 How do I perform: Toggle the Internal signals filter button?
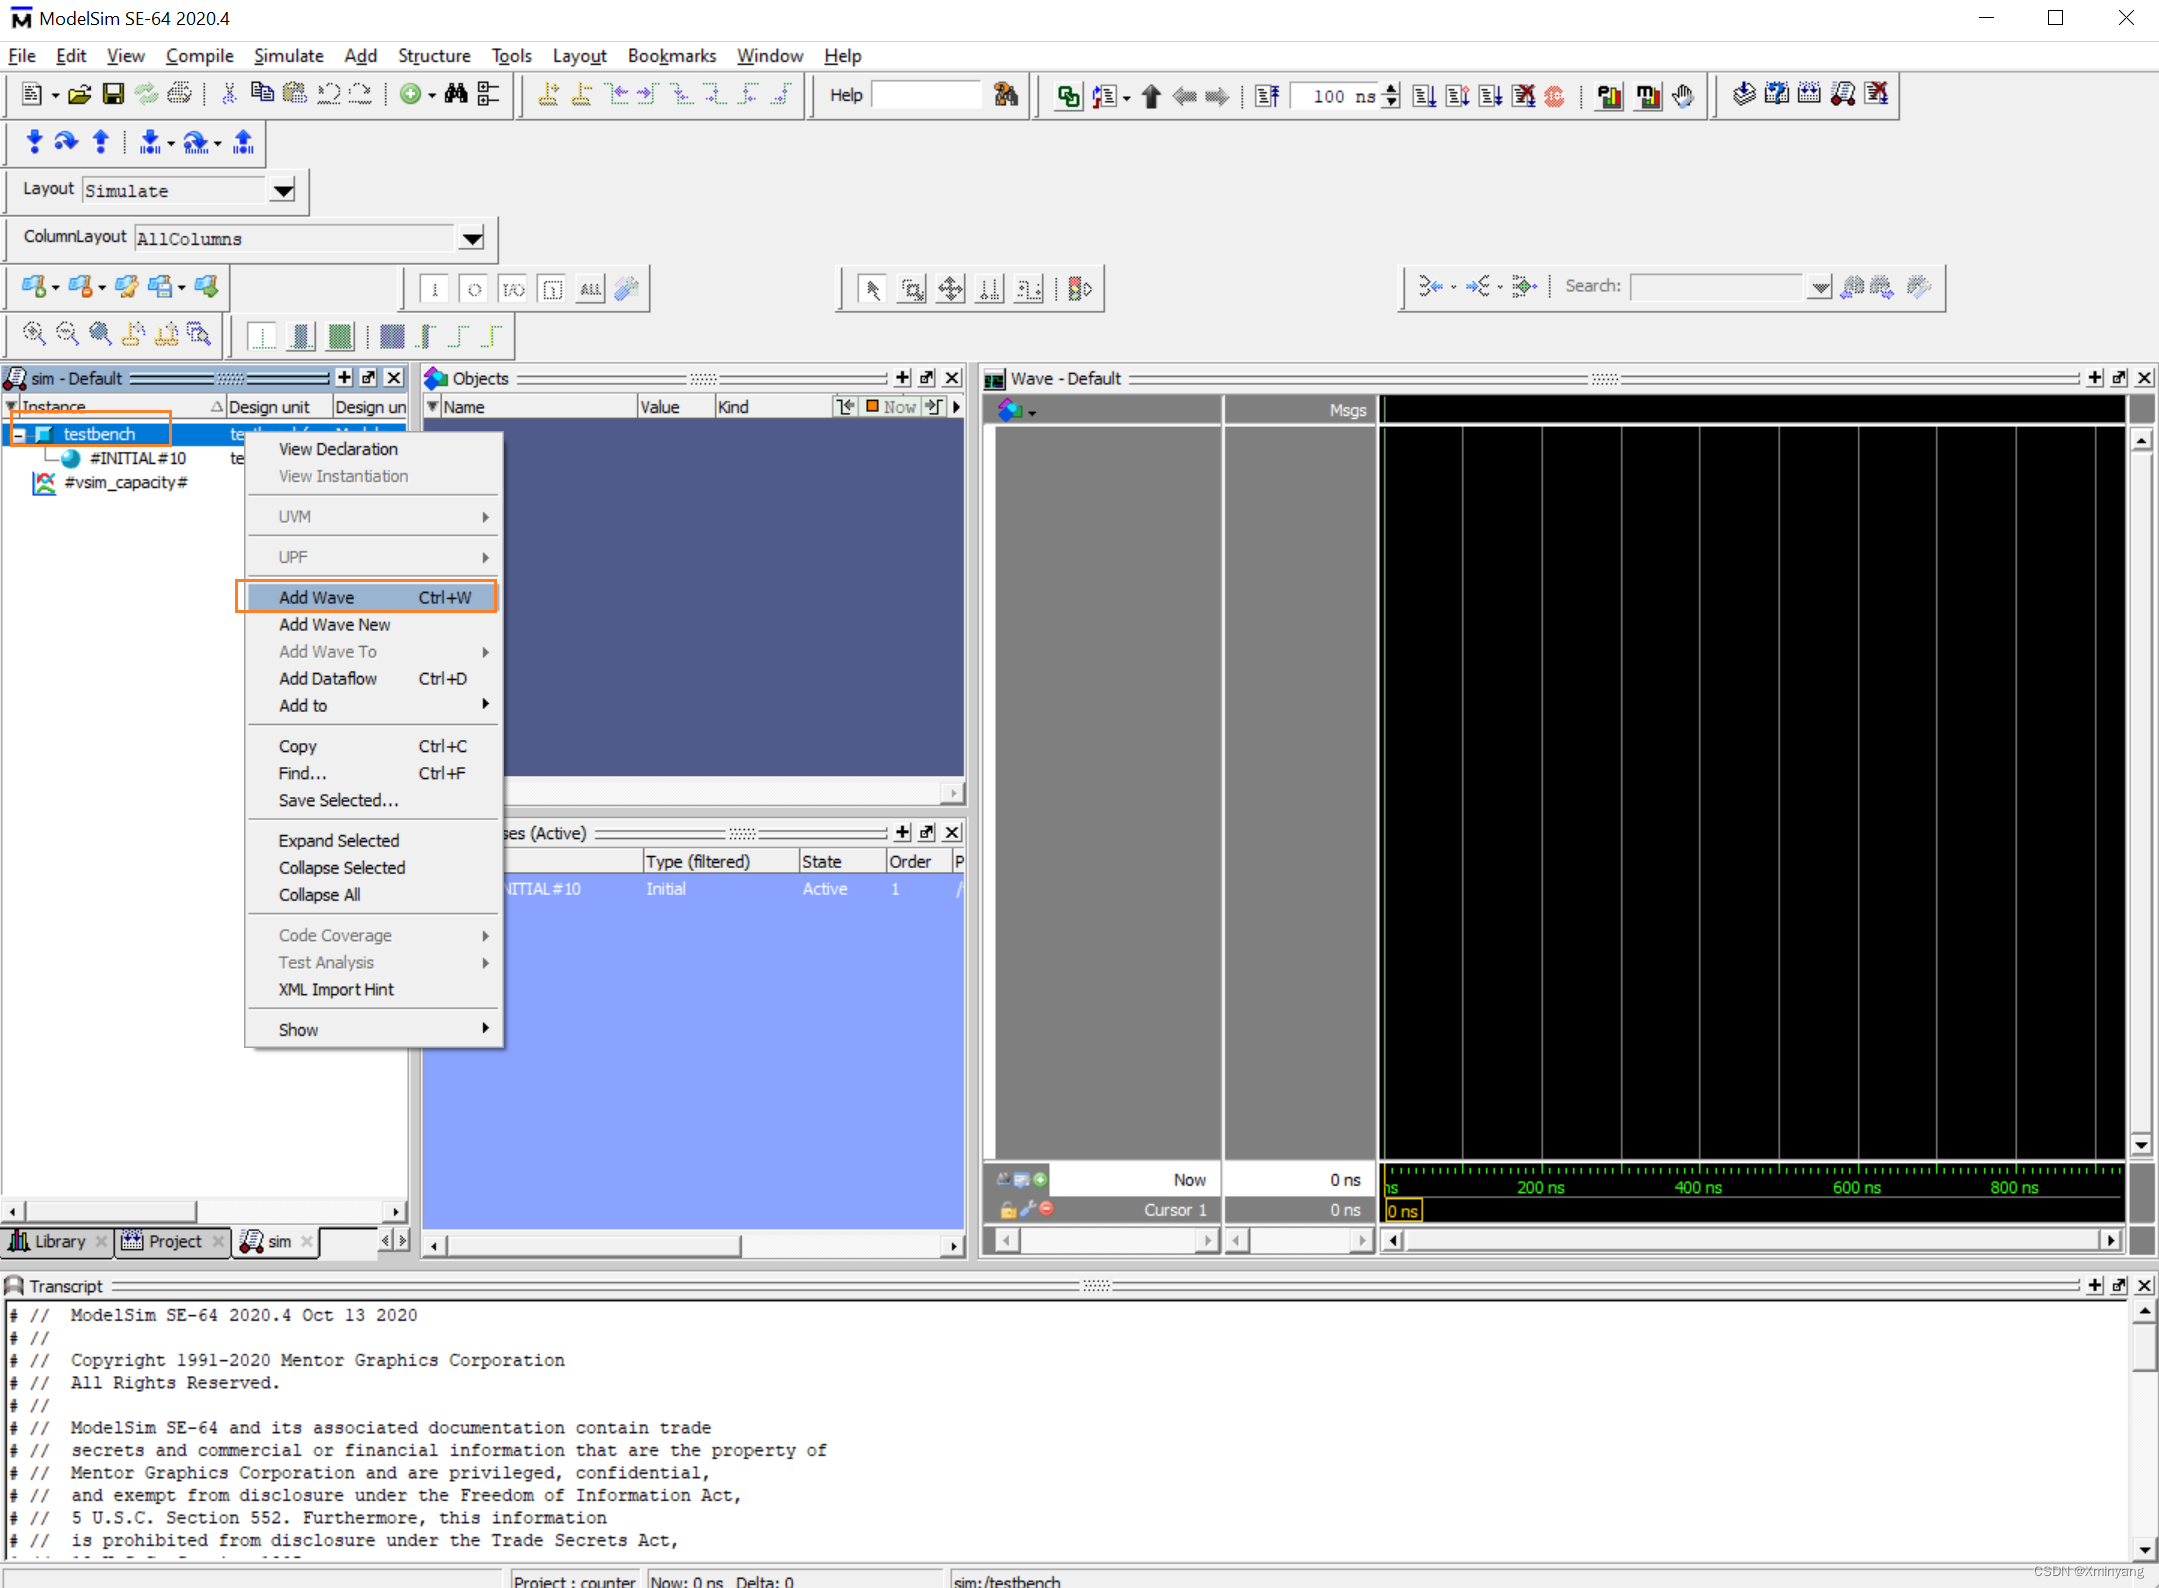click(552, 289)
